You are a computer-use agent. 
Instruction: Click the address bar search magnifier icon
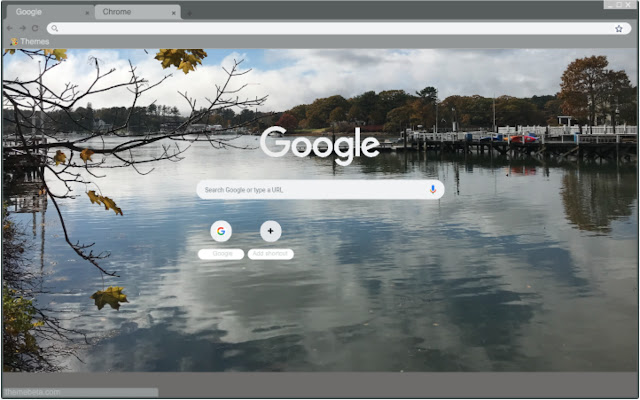click(55, 28)
